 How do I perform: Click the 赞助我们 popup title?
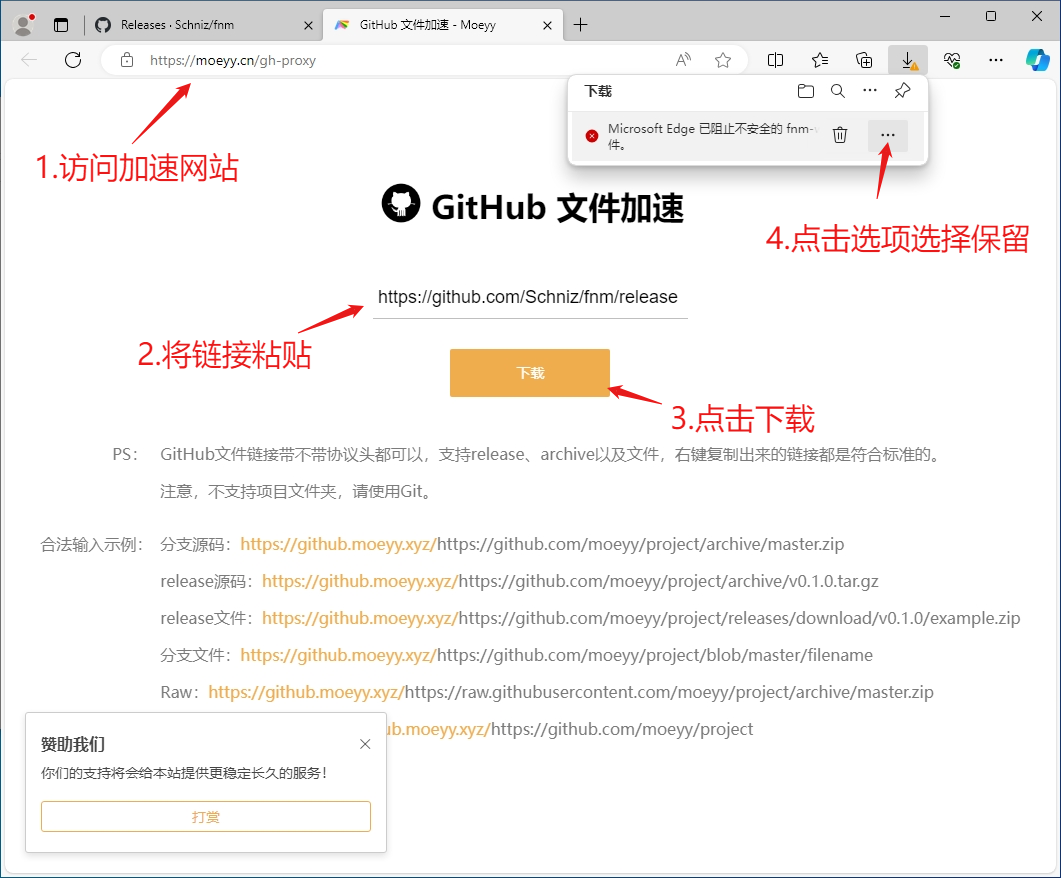tap(73, 744)
